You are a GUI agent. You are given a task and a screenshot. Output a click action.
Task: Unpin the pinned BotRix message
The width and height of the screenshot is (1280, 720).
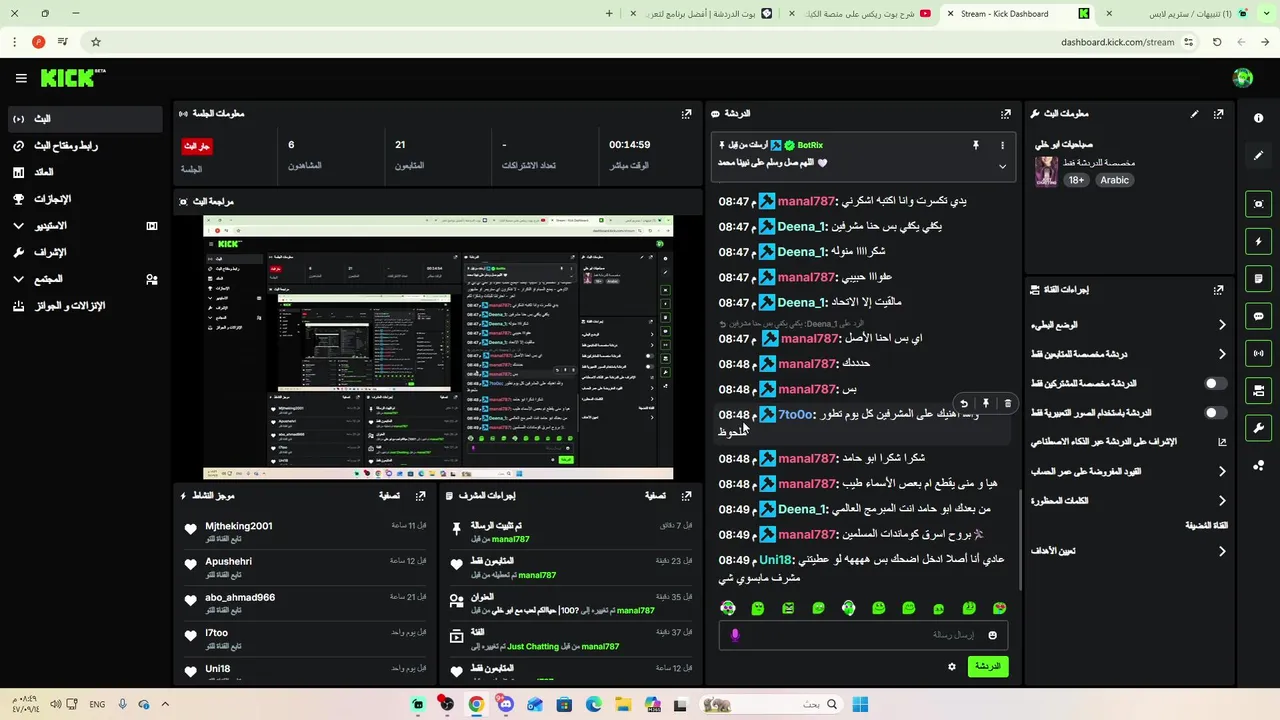[976, 146]
